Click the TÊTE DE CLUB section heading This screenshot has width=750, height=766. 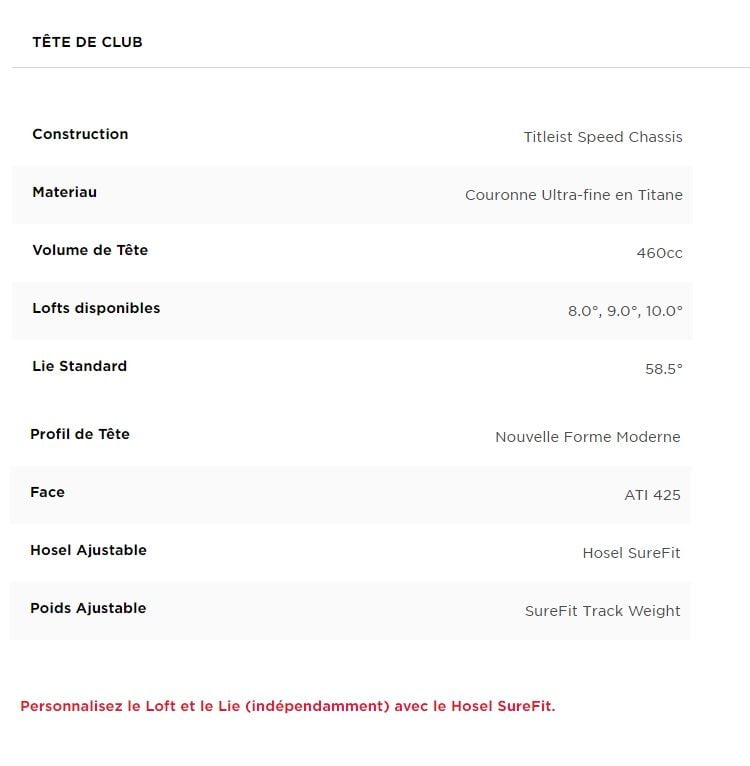coord(87,42)
